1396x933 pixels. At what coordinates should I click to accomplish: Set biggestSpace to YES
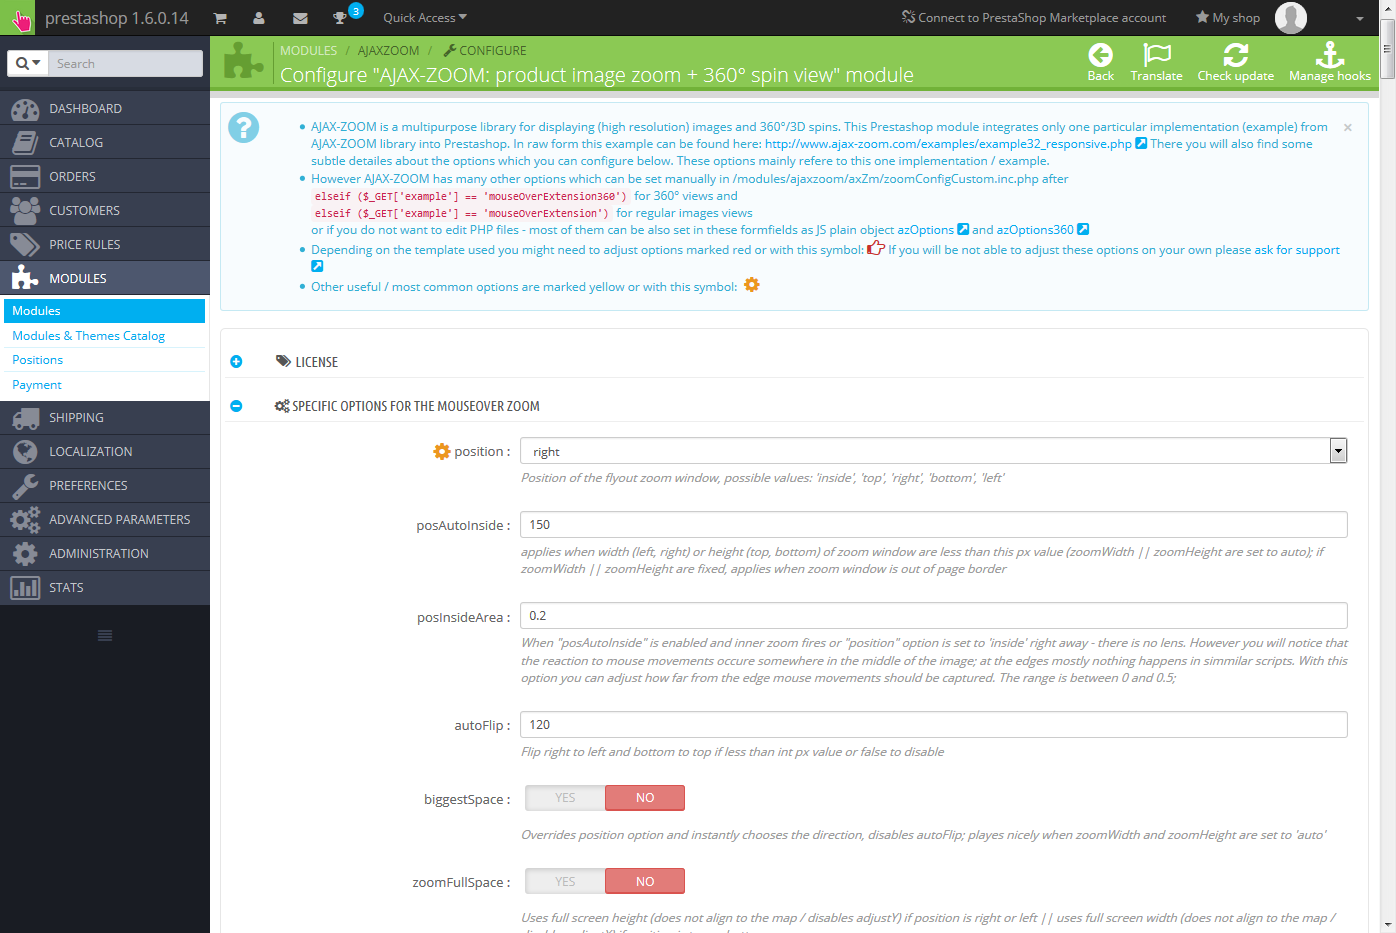point(565,798)
